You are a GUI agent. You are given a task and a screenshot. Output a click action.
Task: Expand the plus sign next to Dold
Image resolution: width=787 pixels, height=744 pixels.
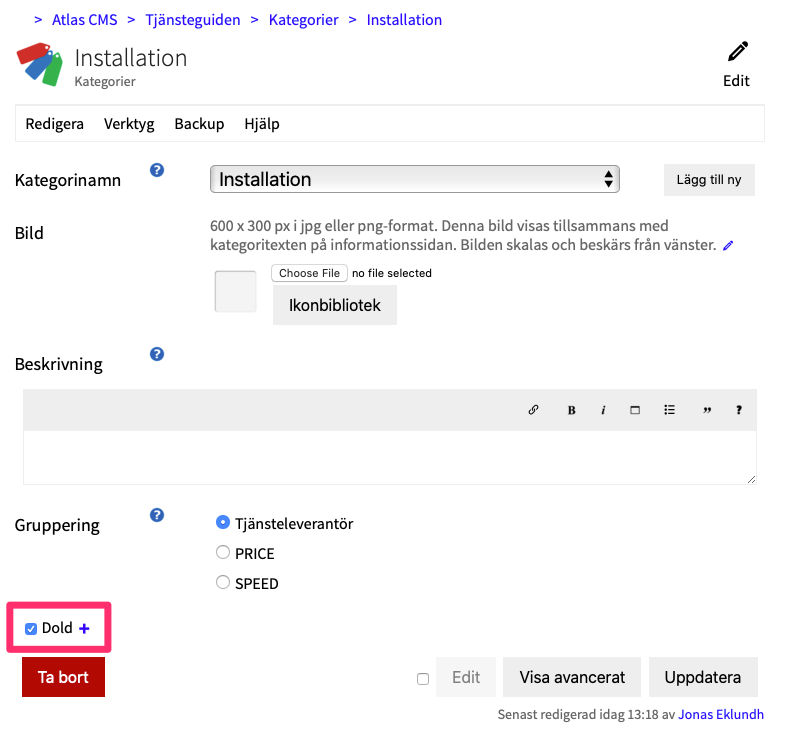(x=84, y=628)
